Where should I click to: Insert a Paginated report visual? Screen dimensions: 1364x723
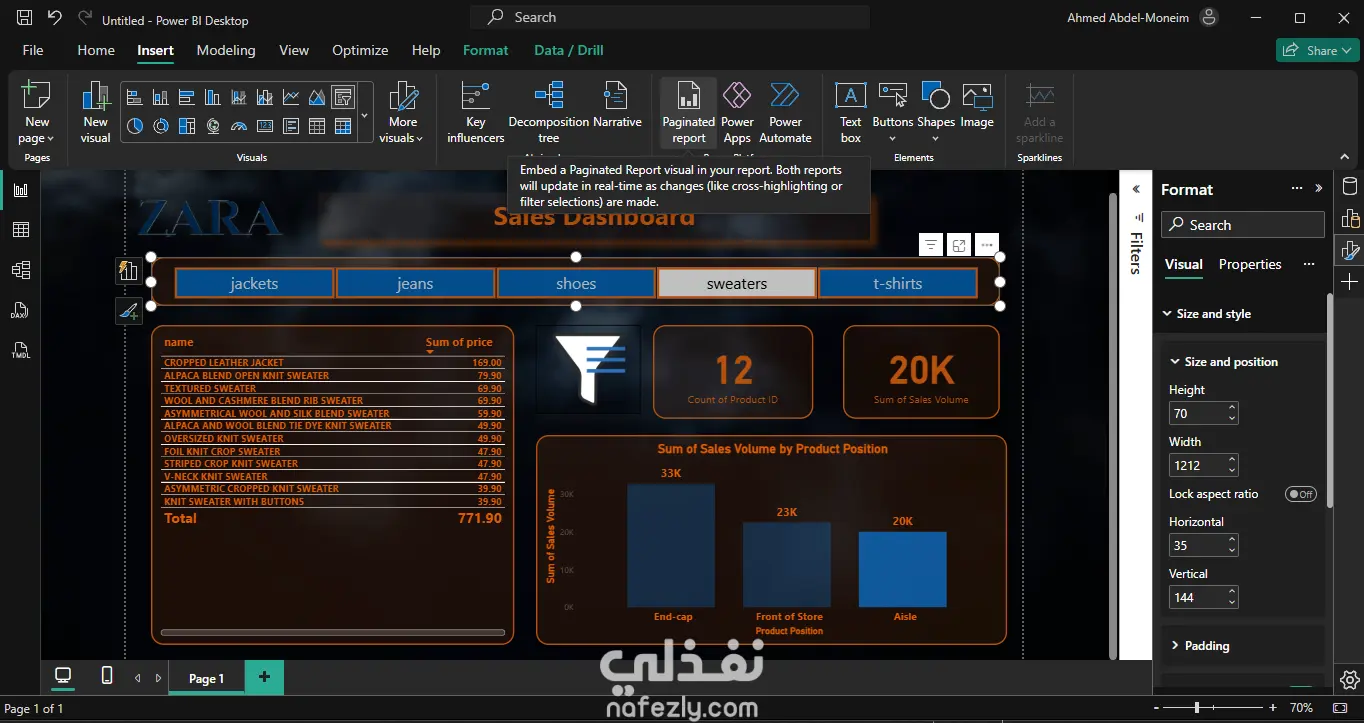[688, 112]
